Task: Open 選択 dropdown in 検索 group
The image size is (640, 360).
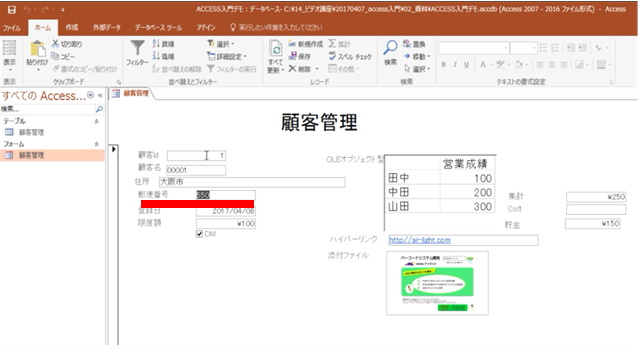Action: (417, 69)
